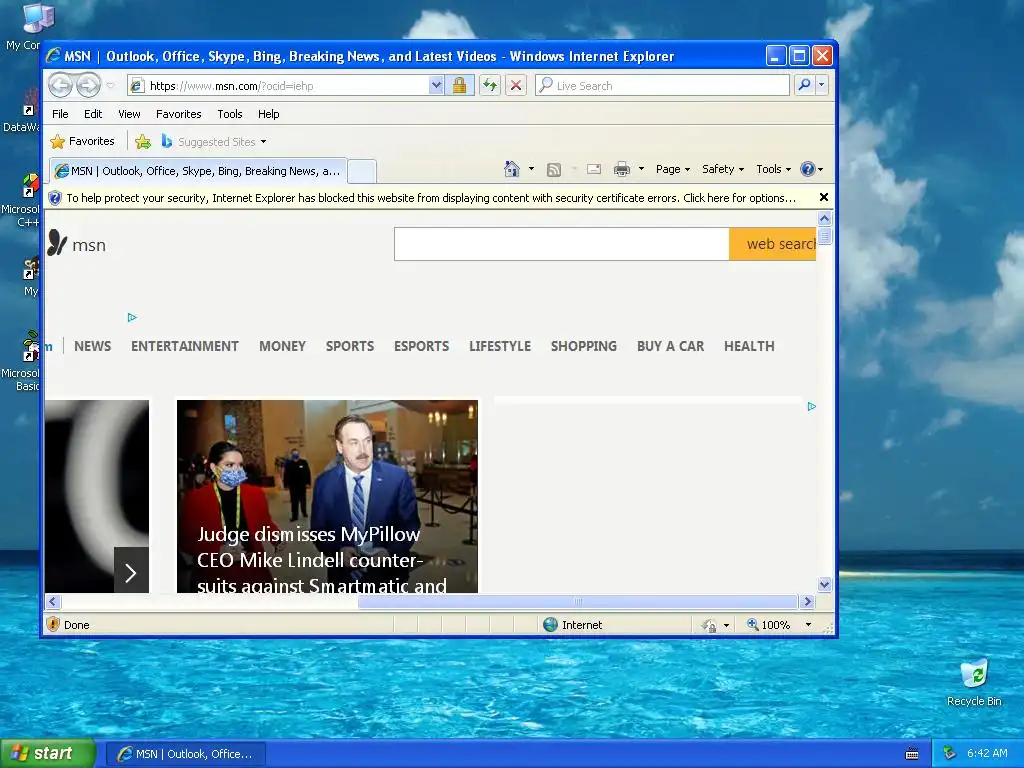Open the SHOPPING section link
1024x768 pixels.
[x=584, y=346]
